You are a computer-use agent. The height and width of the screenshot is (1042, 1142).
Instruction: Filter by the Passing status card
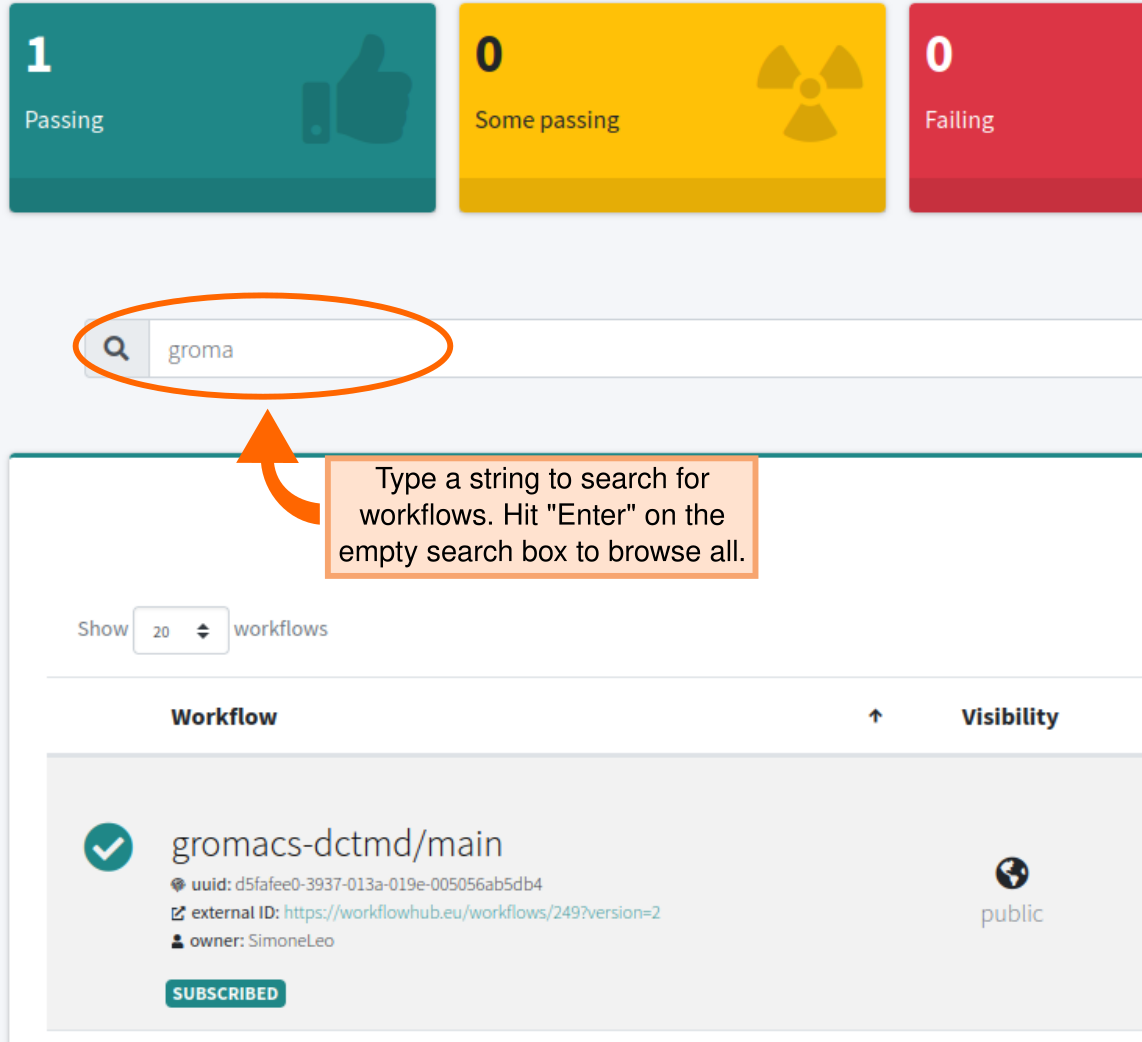(222, 107)
